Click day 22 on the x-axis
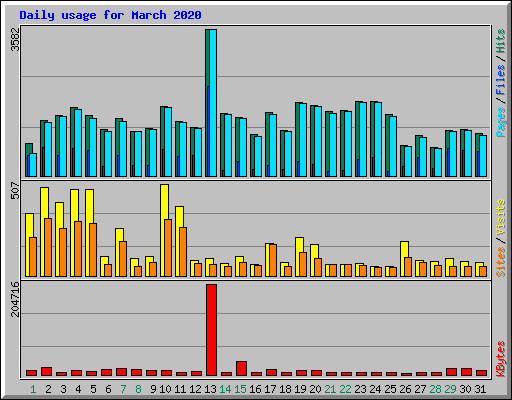This screenshot has height=400, width=512. coord(345,389)
